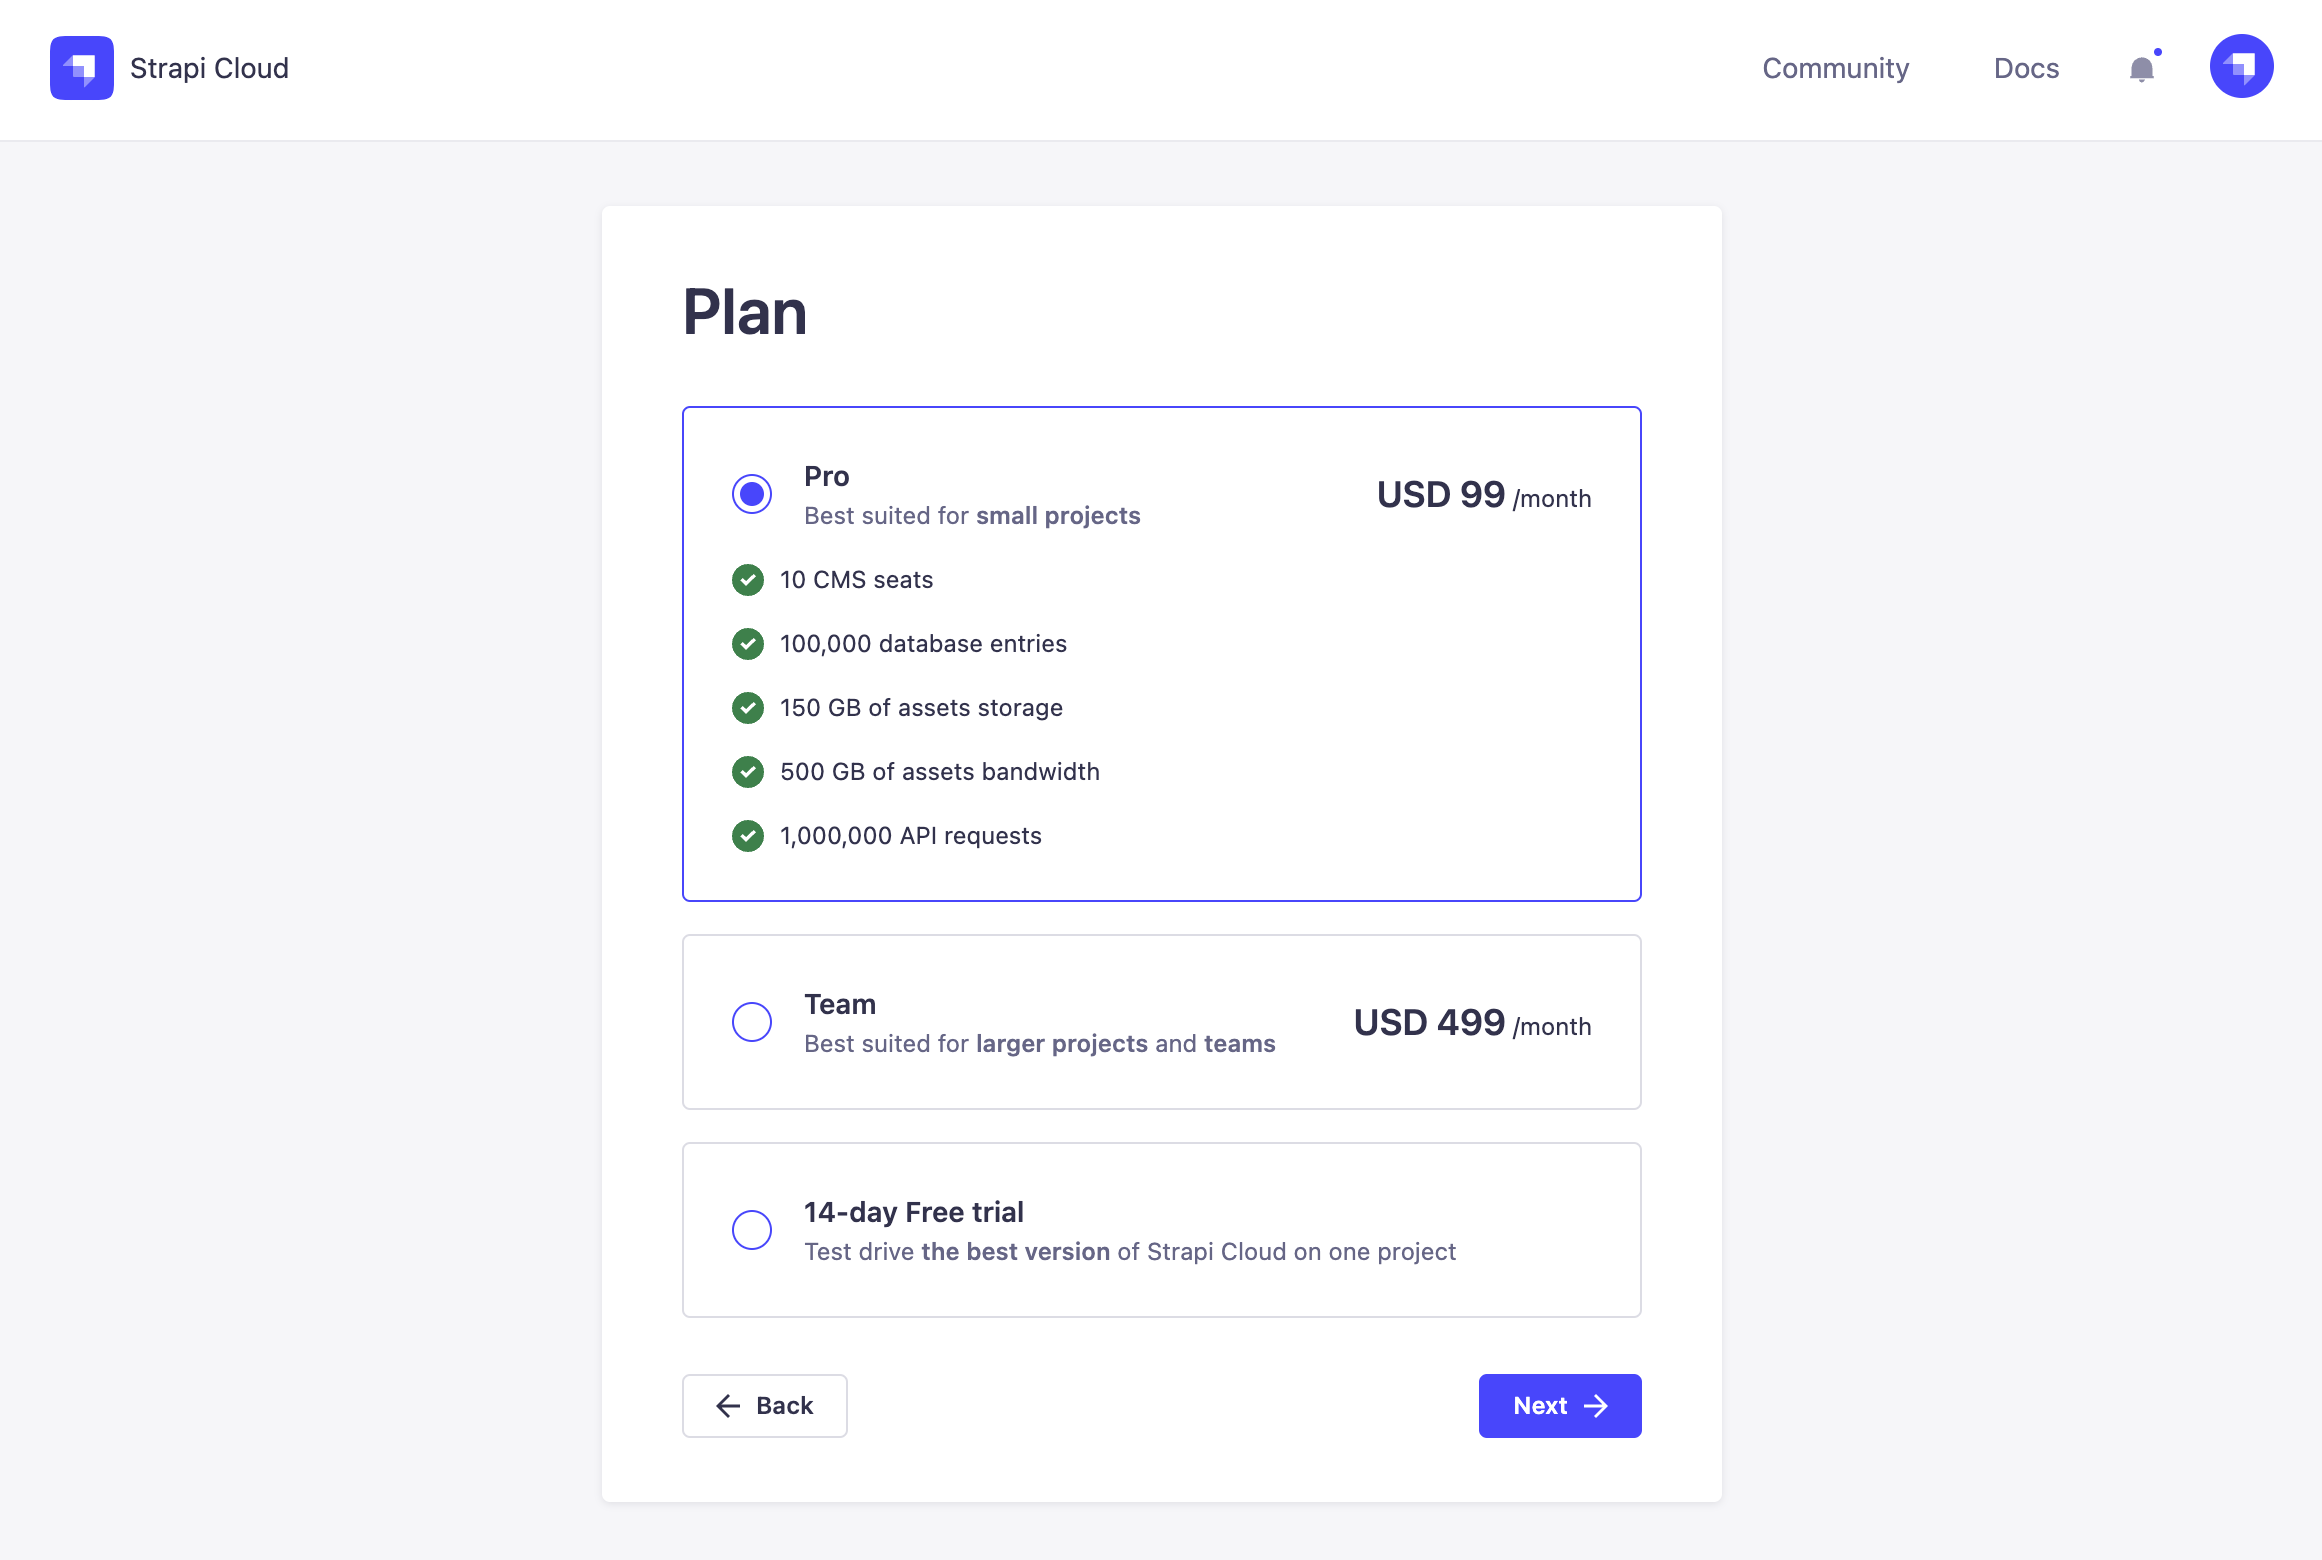Click the Strapi Cloud title text
2322x1560 pixels.
pyautogui.click(x=209, y=68)
